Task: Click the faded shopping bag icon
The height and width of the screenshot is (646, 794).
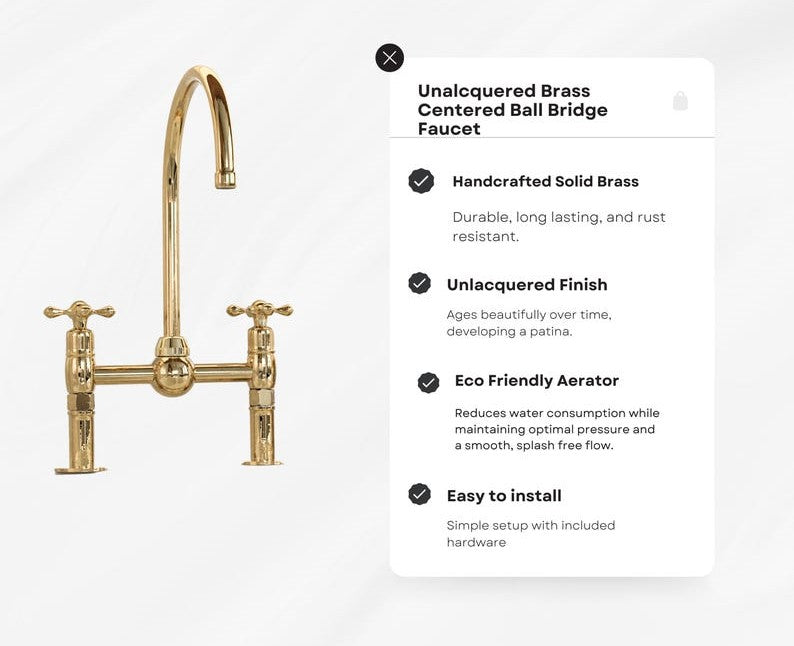Action: point(680,101)
